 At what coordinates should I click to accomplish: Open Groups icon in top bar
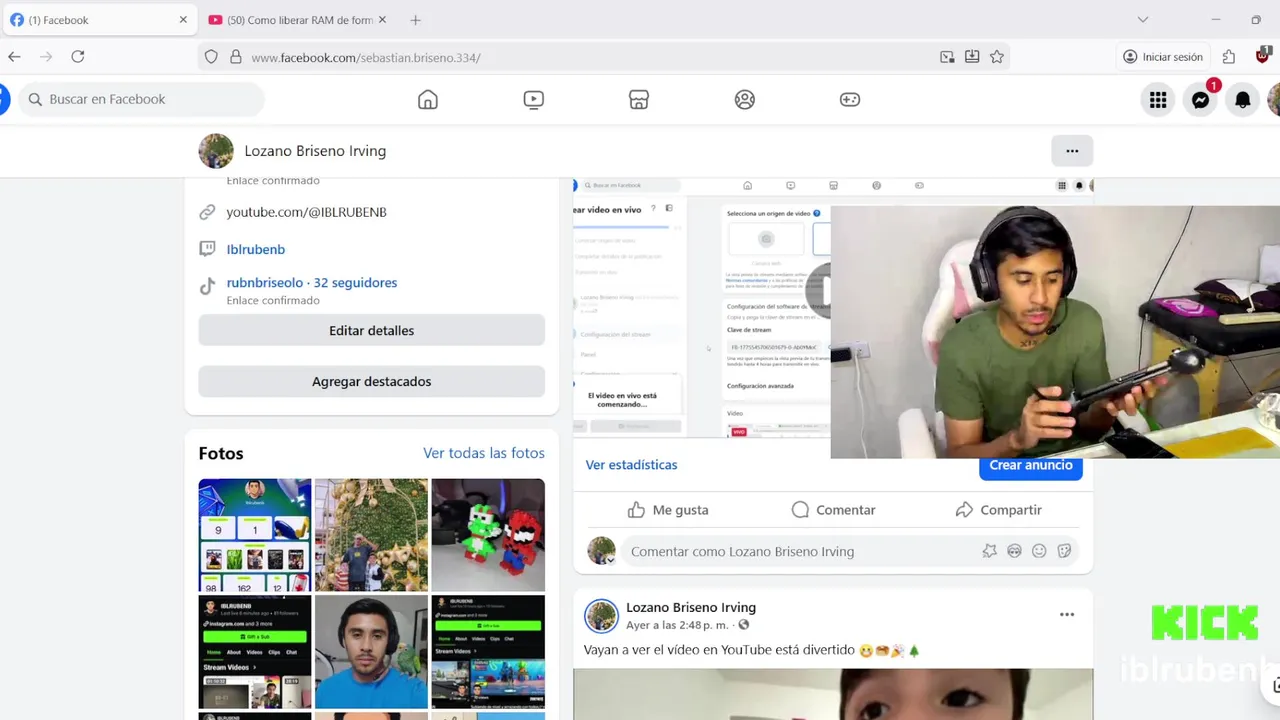tap(745, 99)
